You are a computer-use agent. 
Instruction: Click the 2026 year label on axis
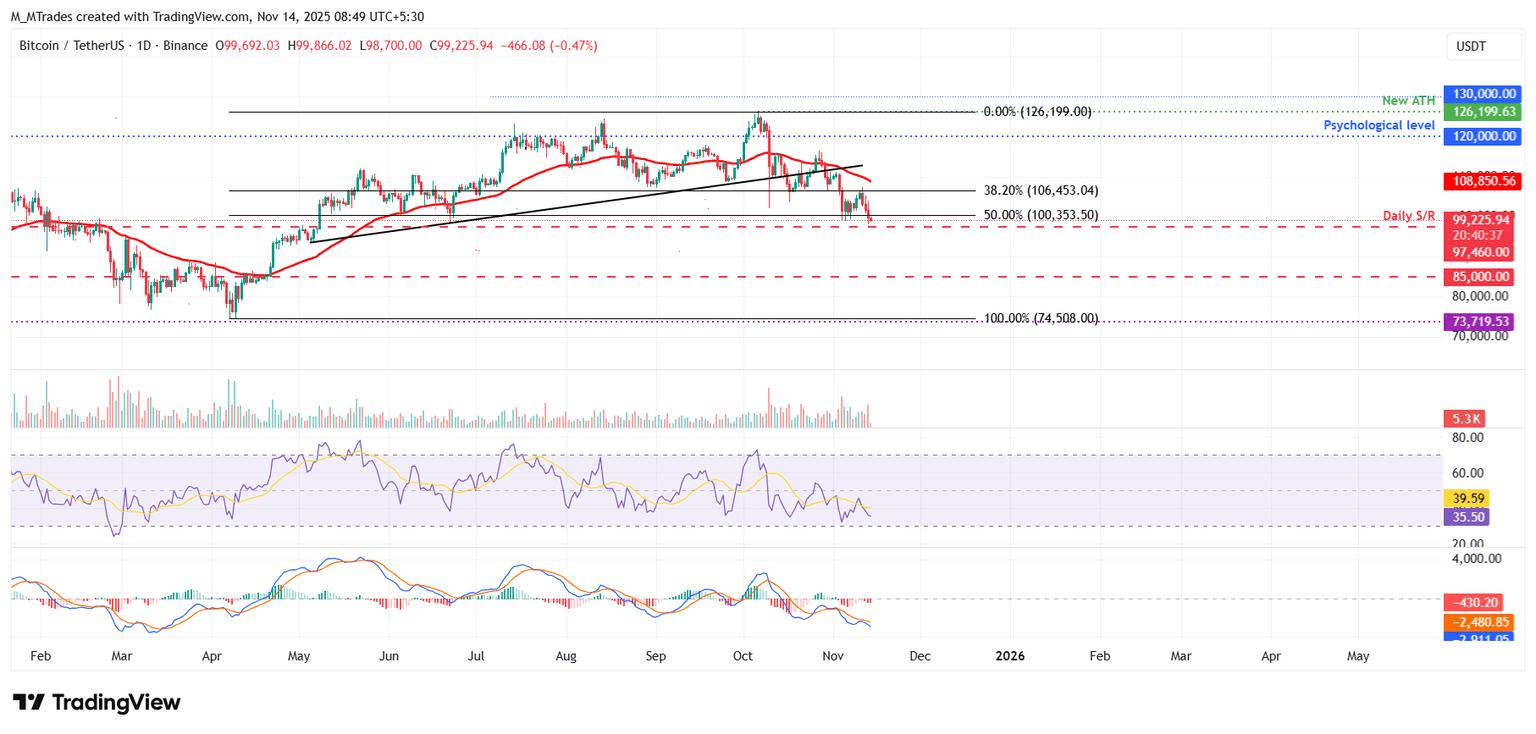point(1010,656)
